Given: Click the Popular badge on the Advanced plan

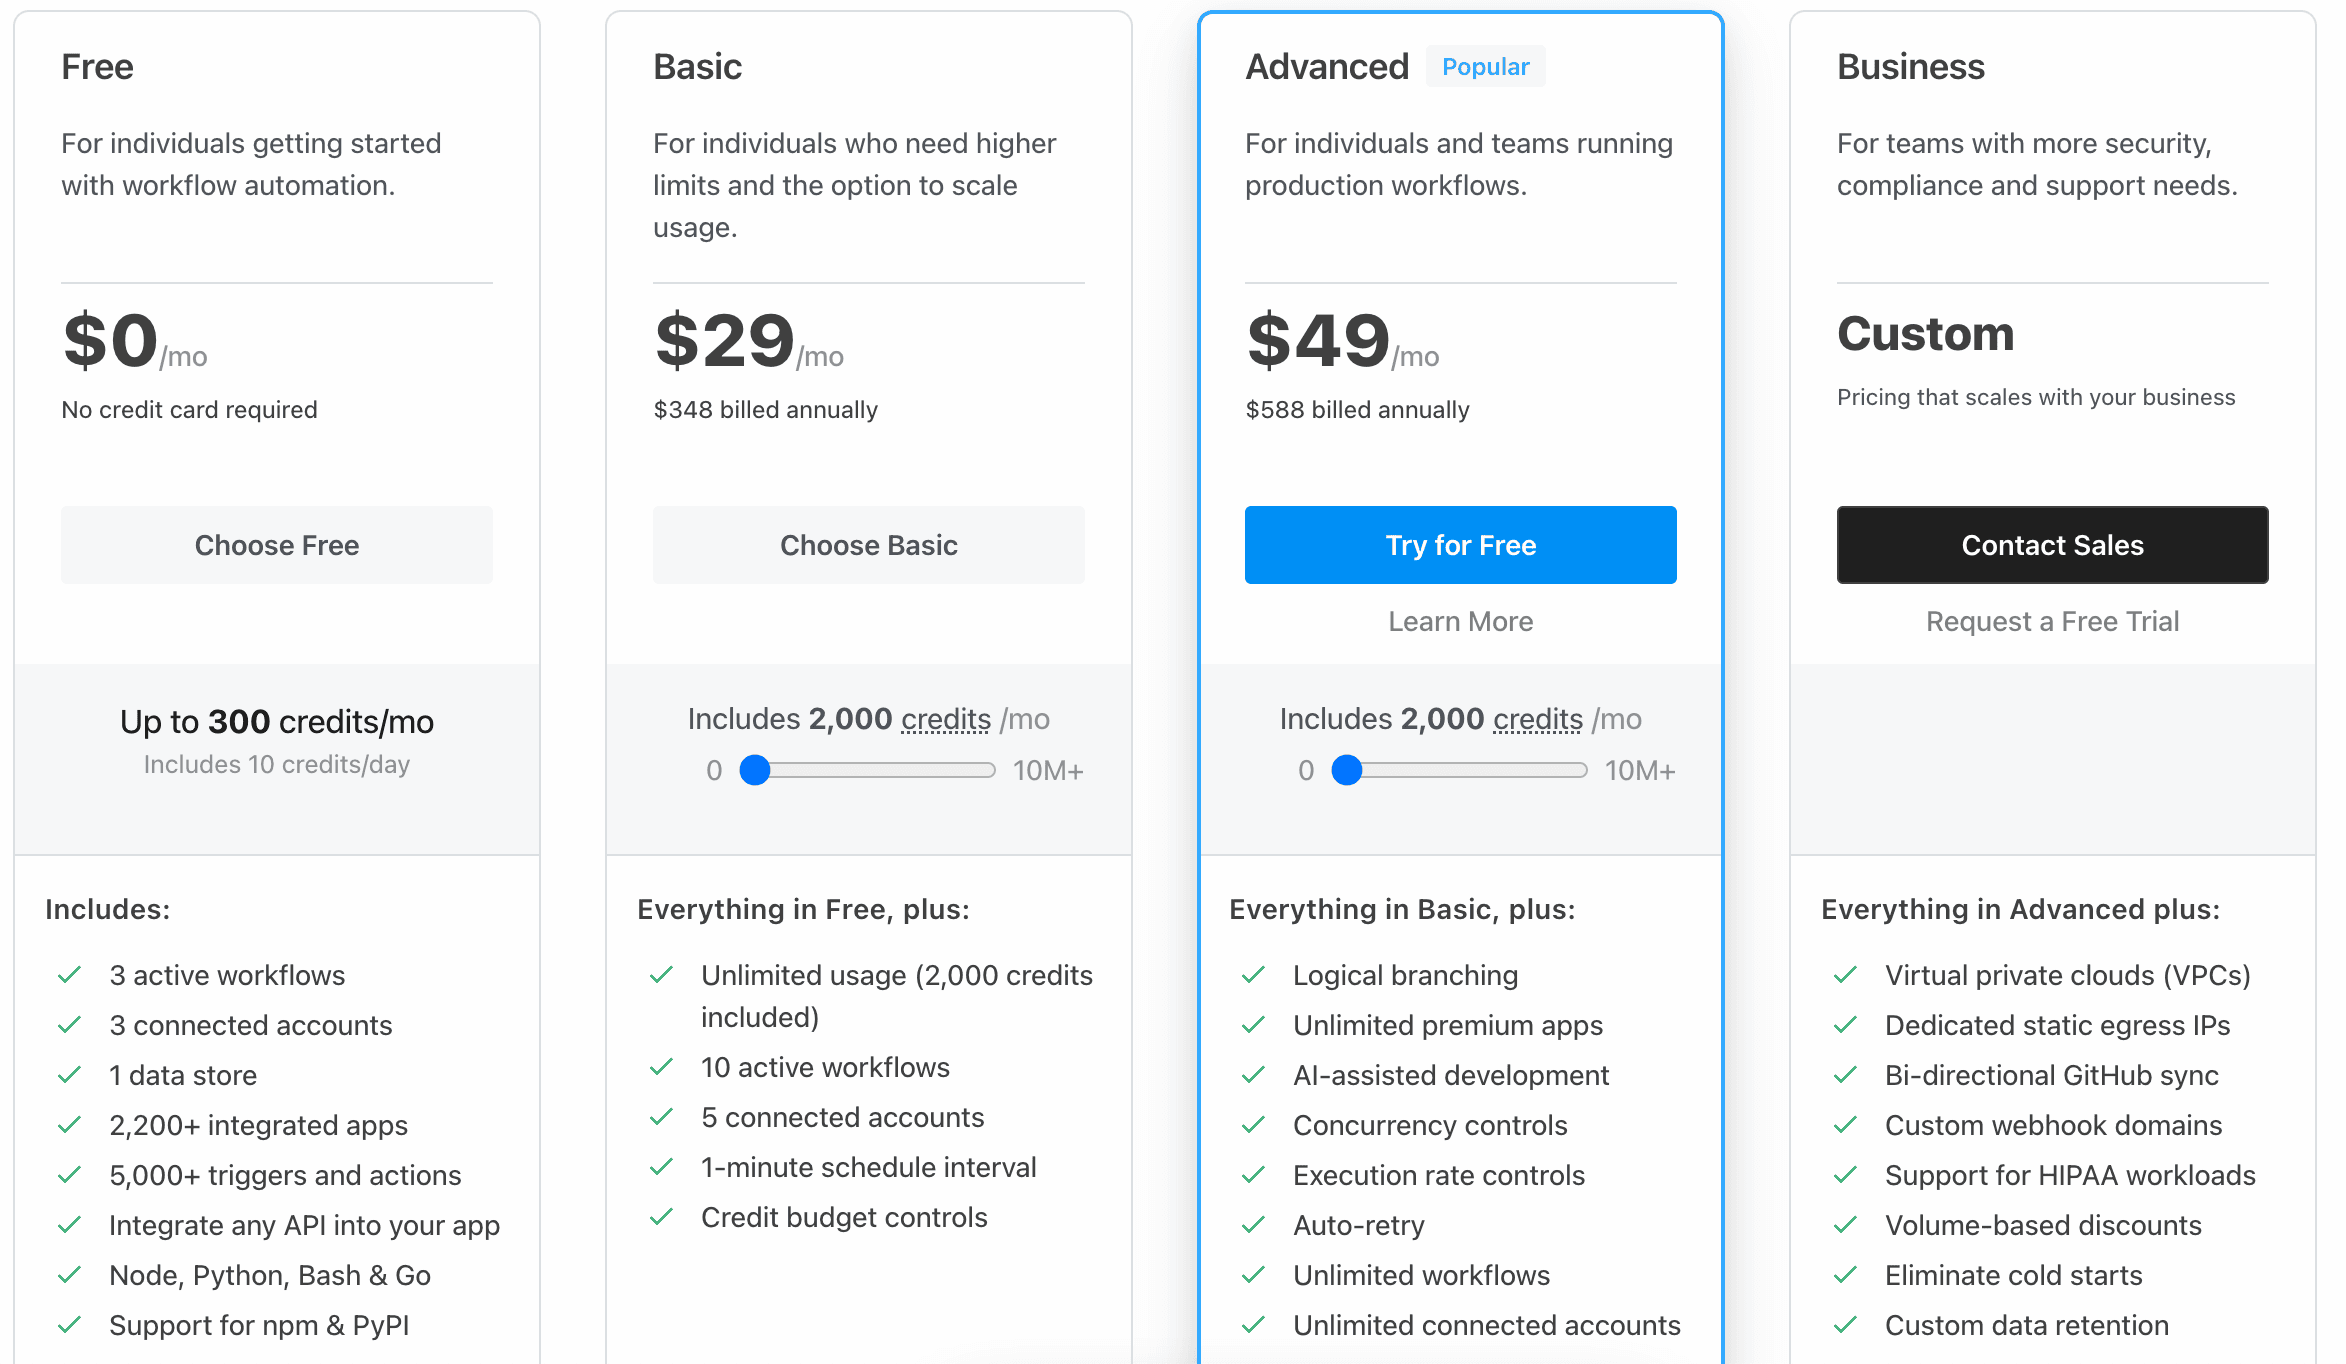Looking at the screenshot, I should 1485,66.
